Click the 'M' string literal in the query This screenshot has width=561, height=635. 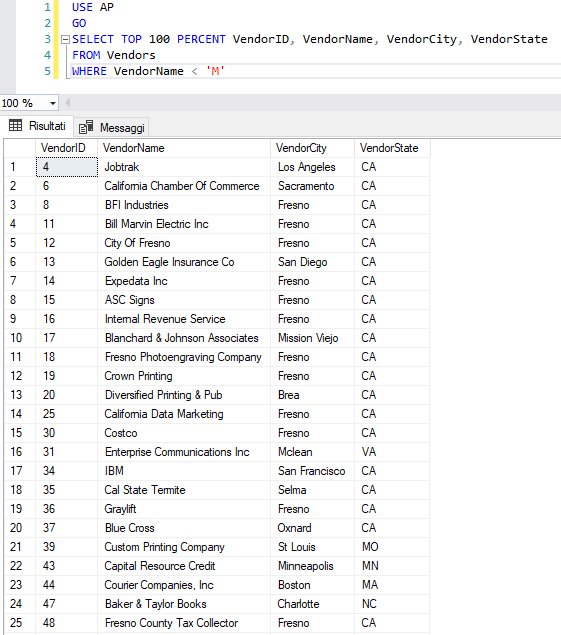coord(215,71)
